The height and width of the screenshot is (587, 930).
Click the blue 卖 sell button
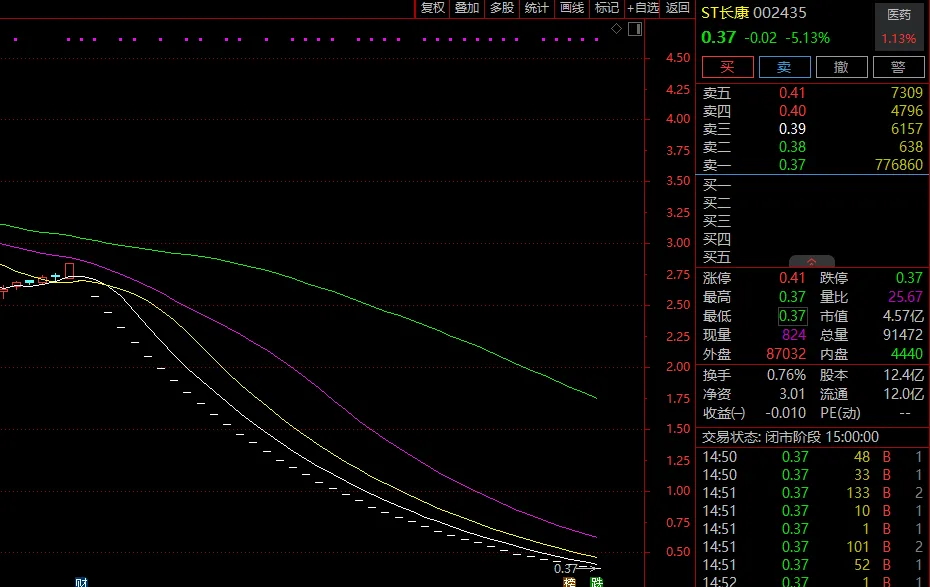coord(785,67)
